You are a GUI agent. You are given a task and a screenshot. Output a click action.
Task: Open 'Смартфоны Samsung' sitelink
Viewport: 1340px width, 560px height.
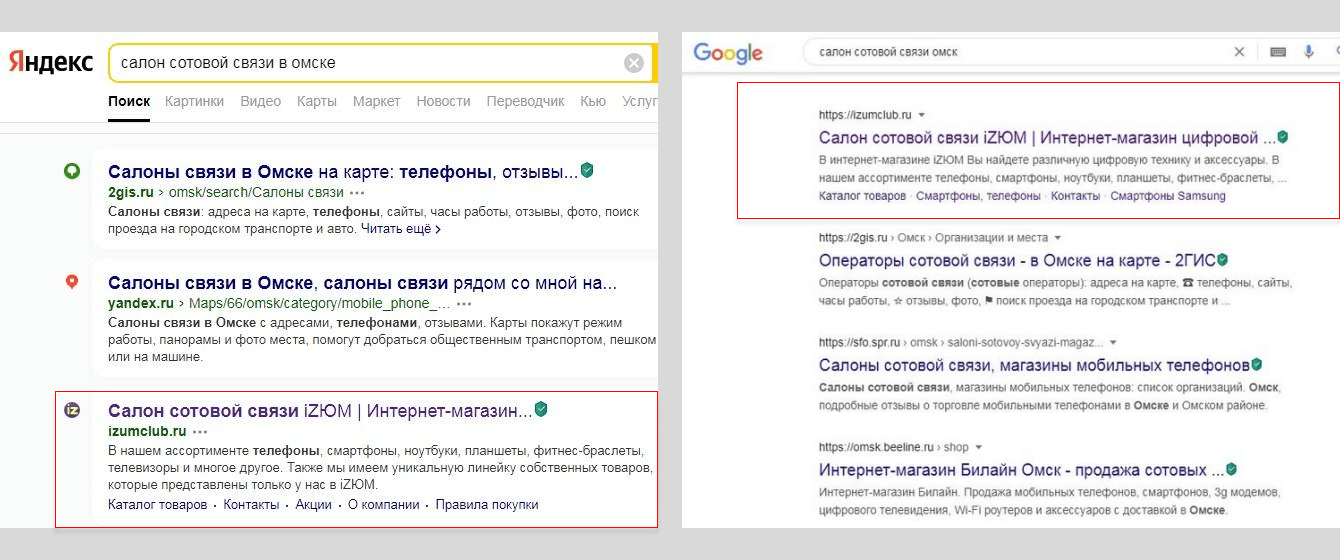1168,196
